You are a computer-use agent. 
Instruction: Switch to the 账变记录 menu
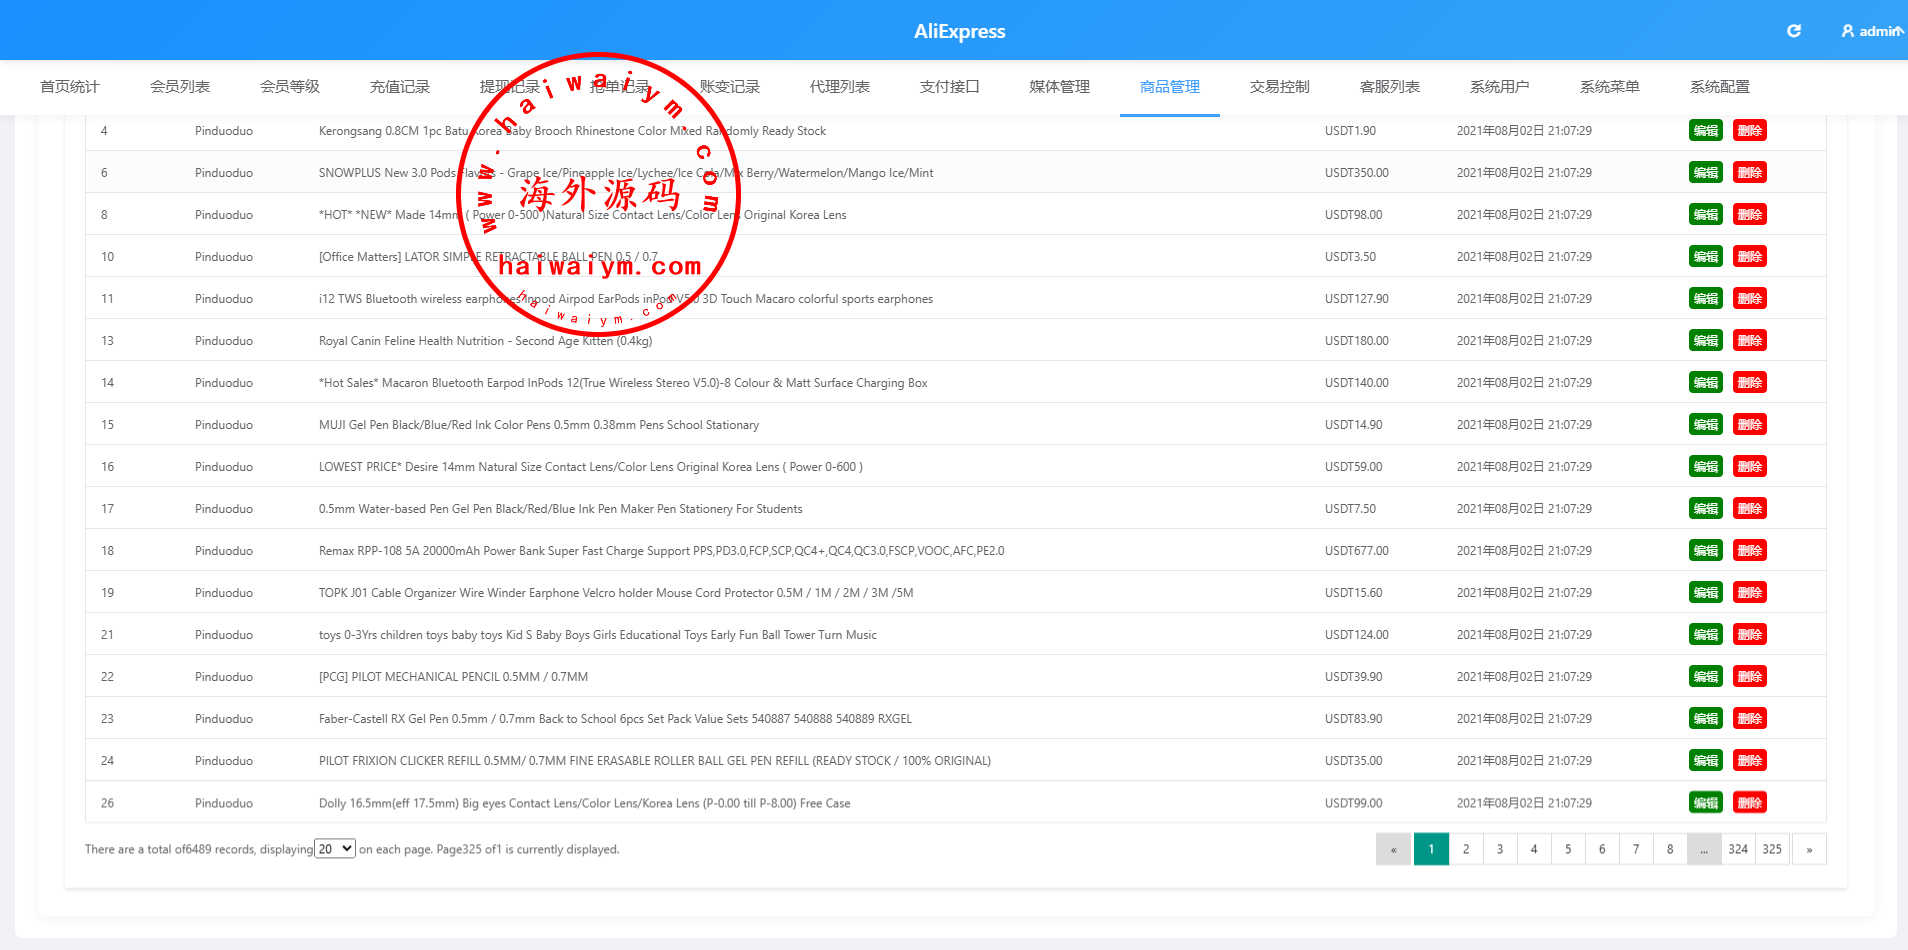coord(730,87)
